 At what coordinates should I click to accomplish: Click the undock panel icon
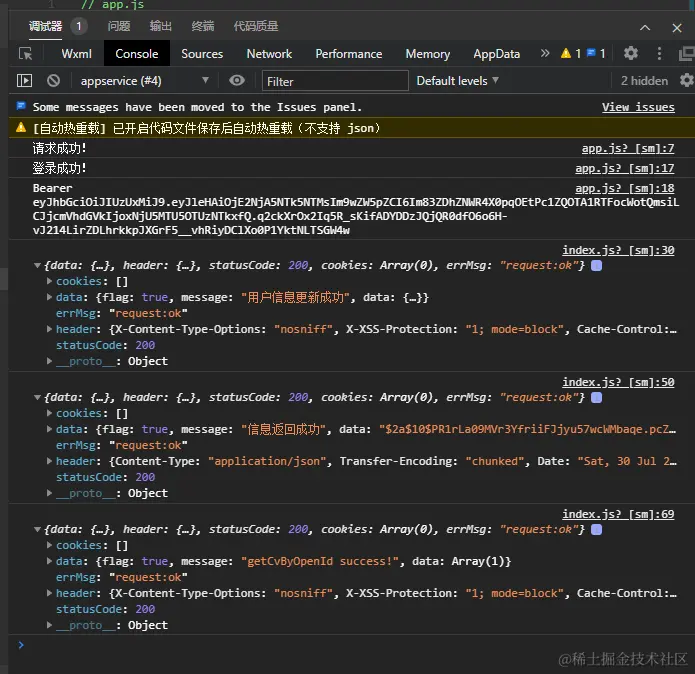(x=686, y=54)
